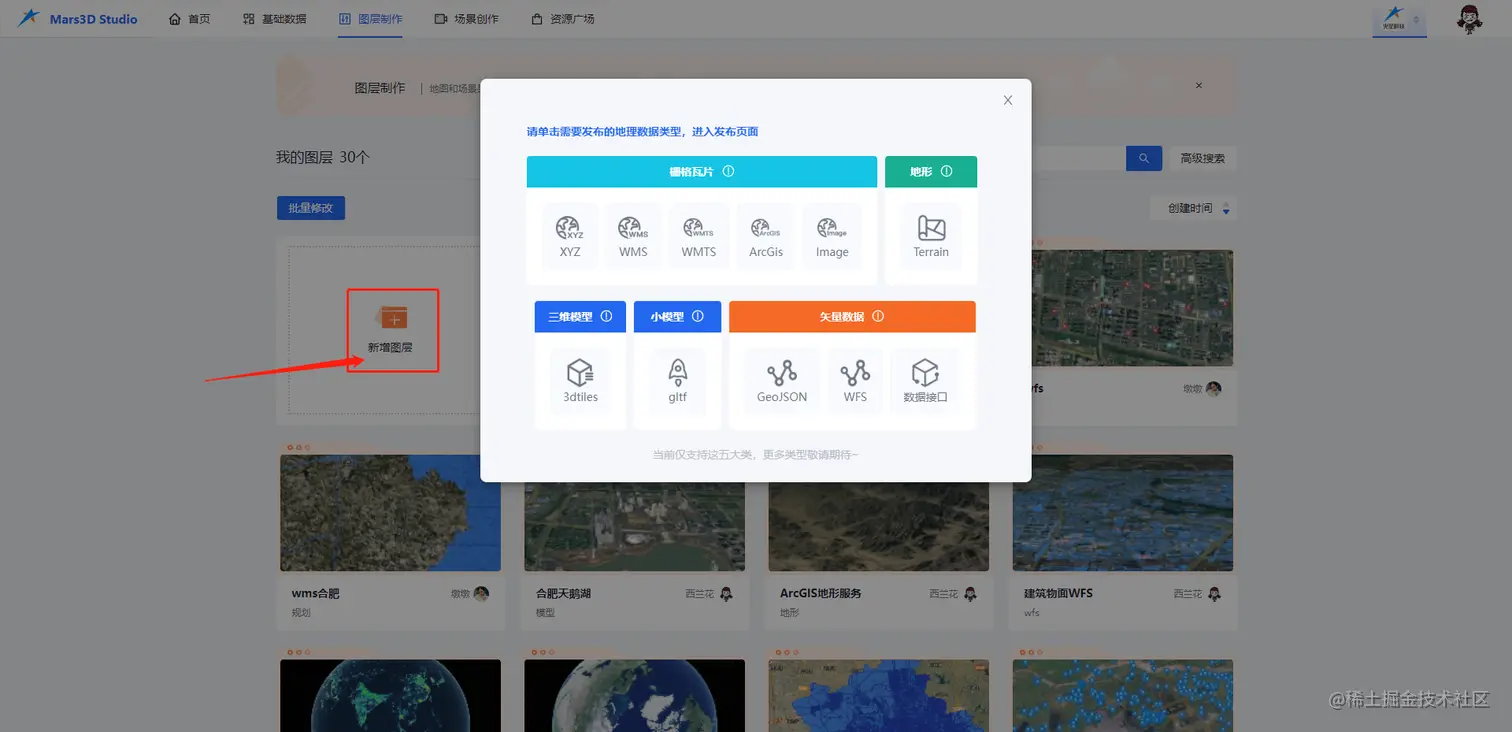Click the blue search magnifier button
Screen dimensions: 1512x732
point(1144,158)
